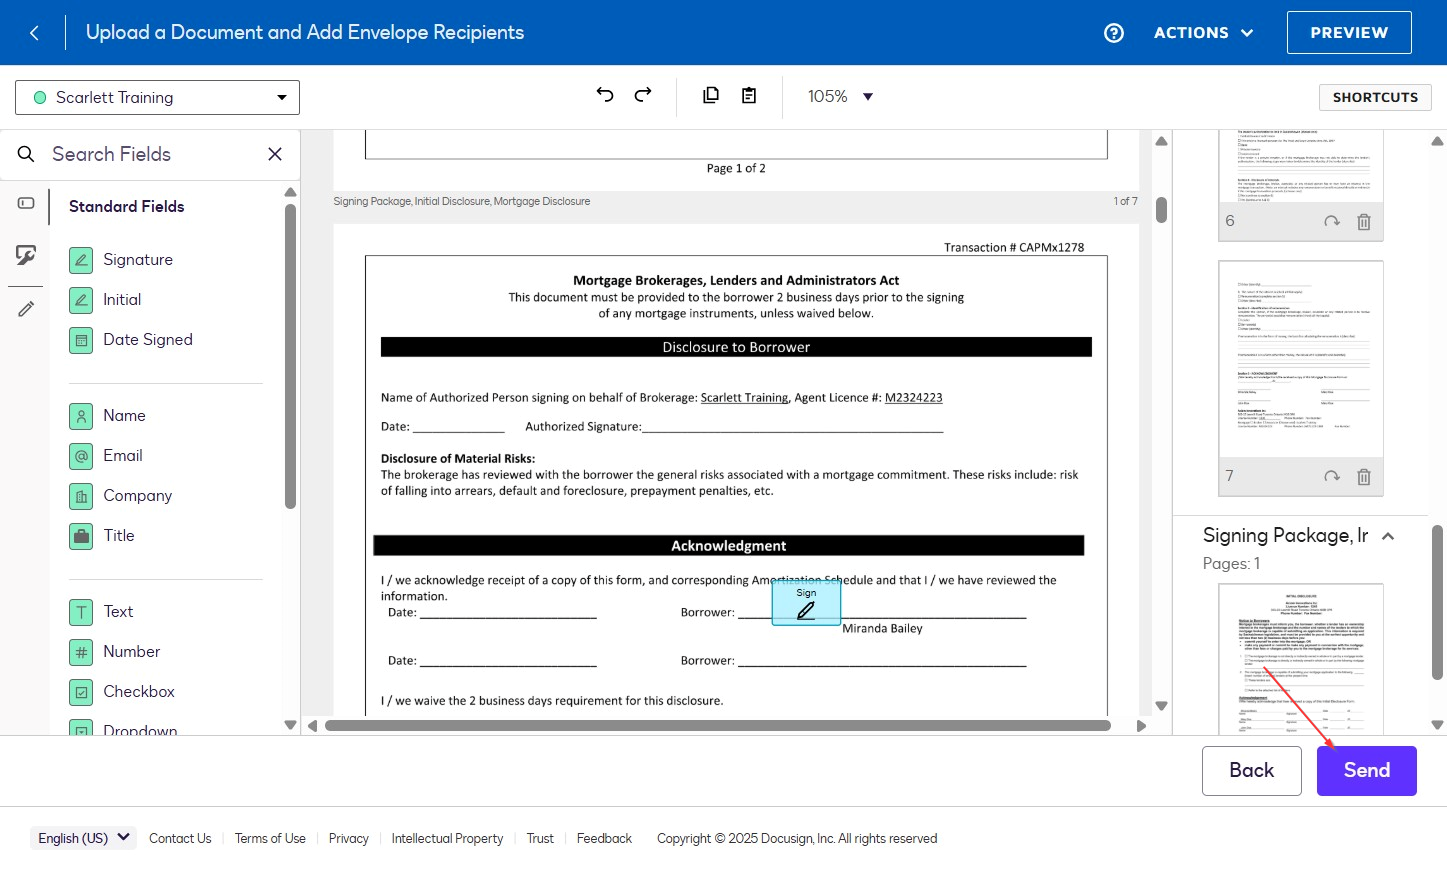This screenshot has width=1447, height=869.
Task: Click the Send button
Action: [1366, 770]
